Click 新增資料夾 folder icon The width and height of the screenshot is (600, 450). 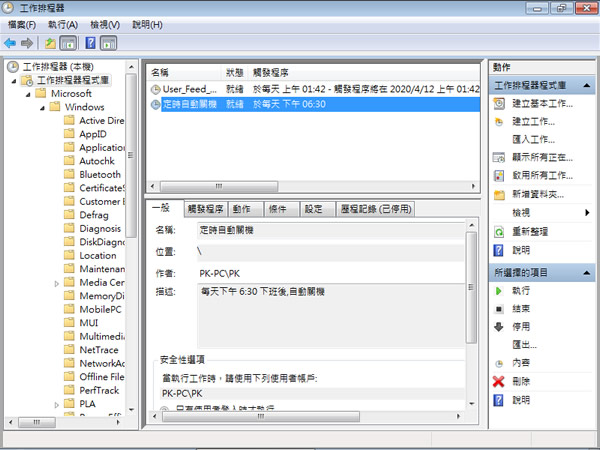click(499, 195)
